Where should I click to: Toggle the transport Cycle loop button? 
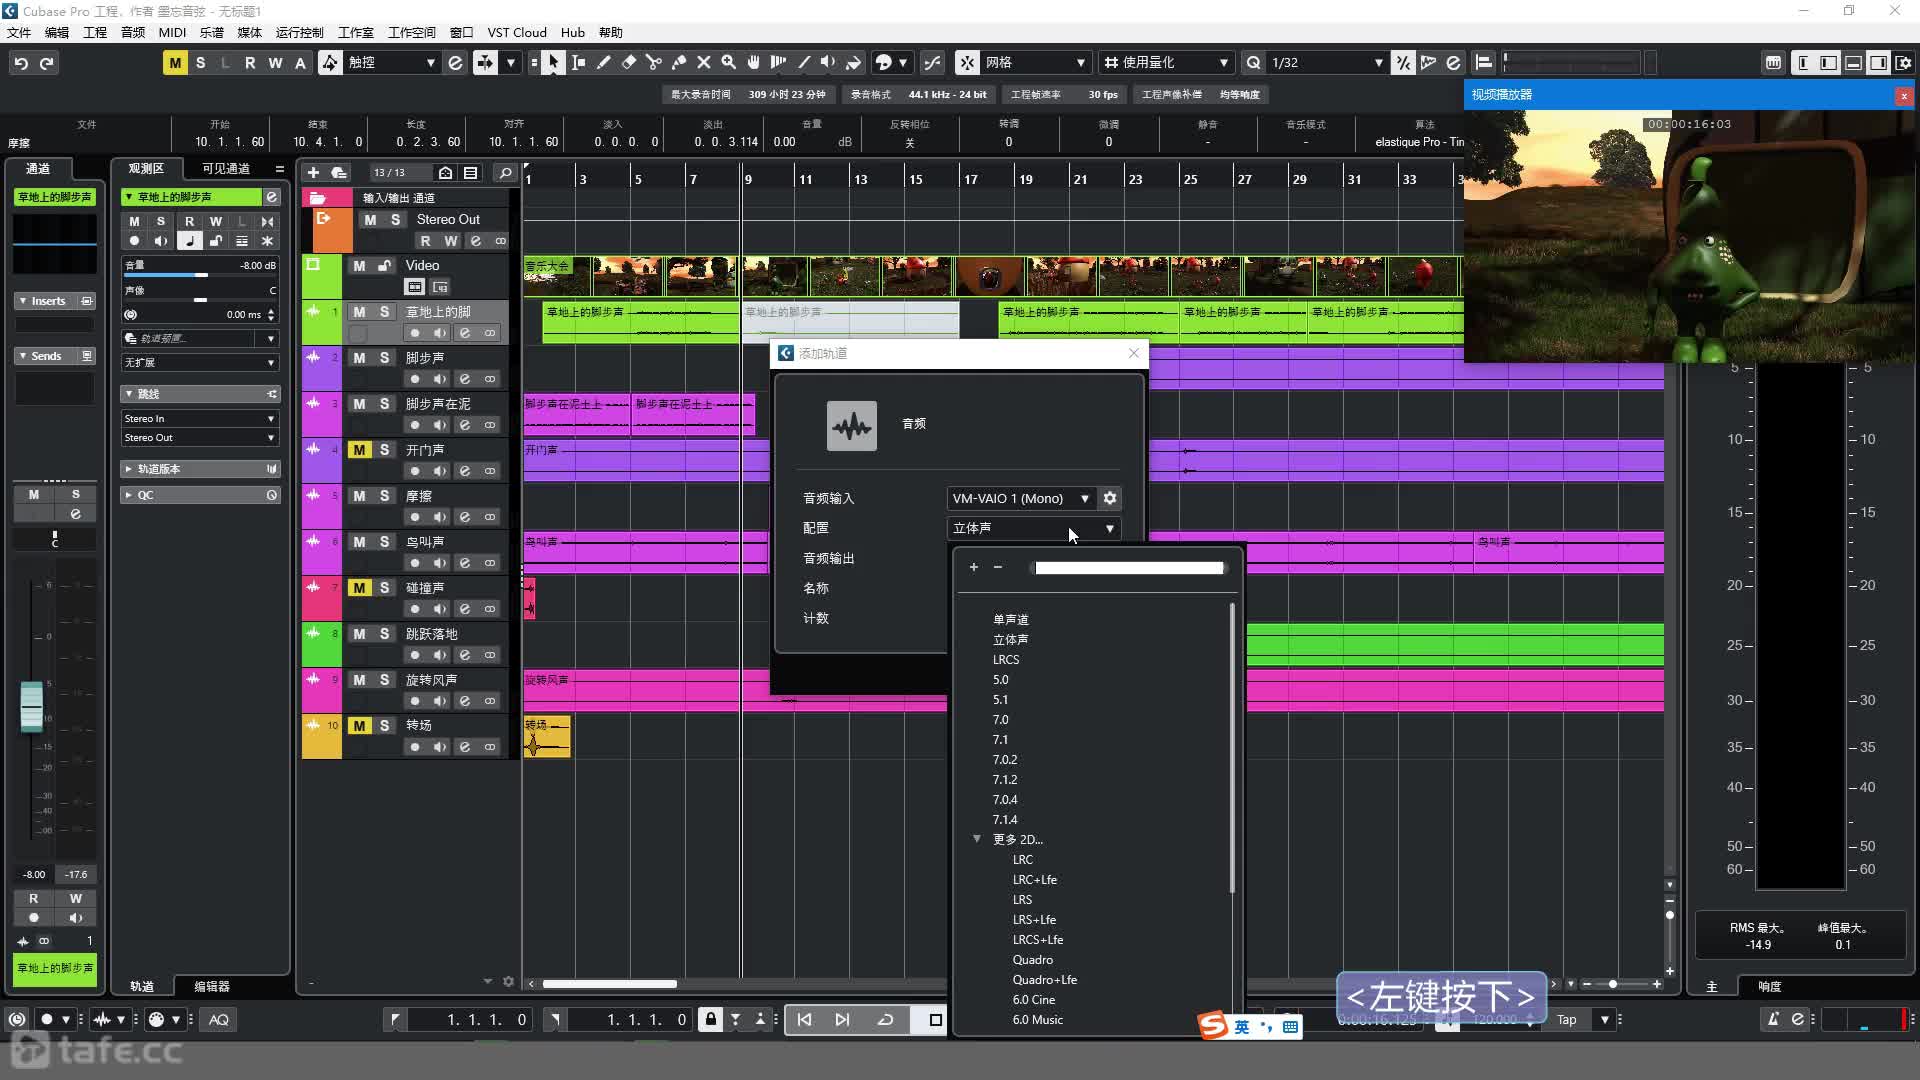pyautogui.click(x=885, y=1019)
